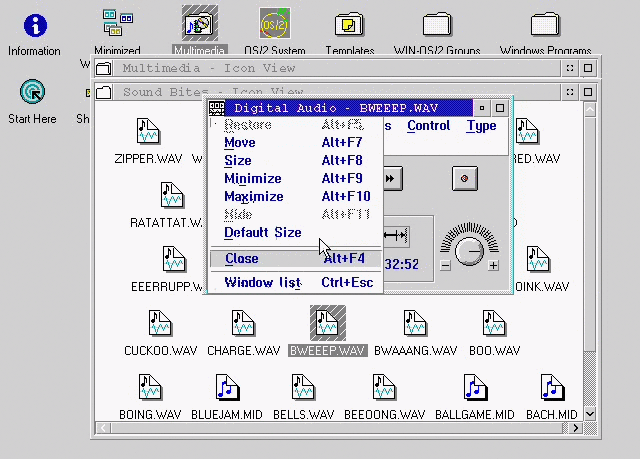This screenshot has width=640, height=459.
Task: Choose Close Alt+F4 from the system menu
Action: click(296, 259)
